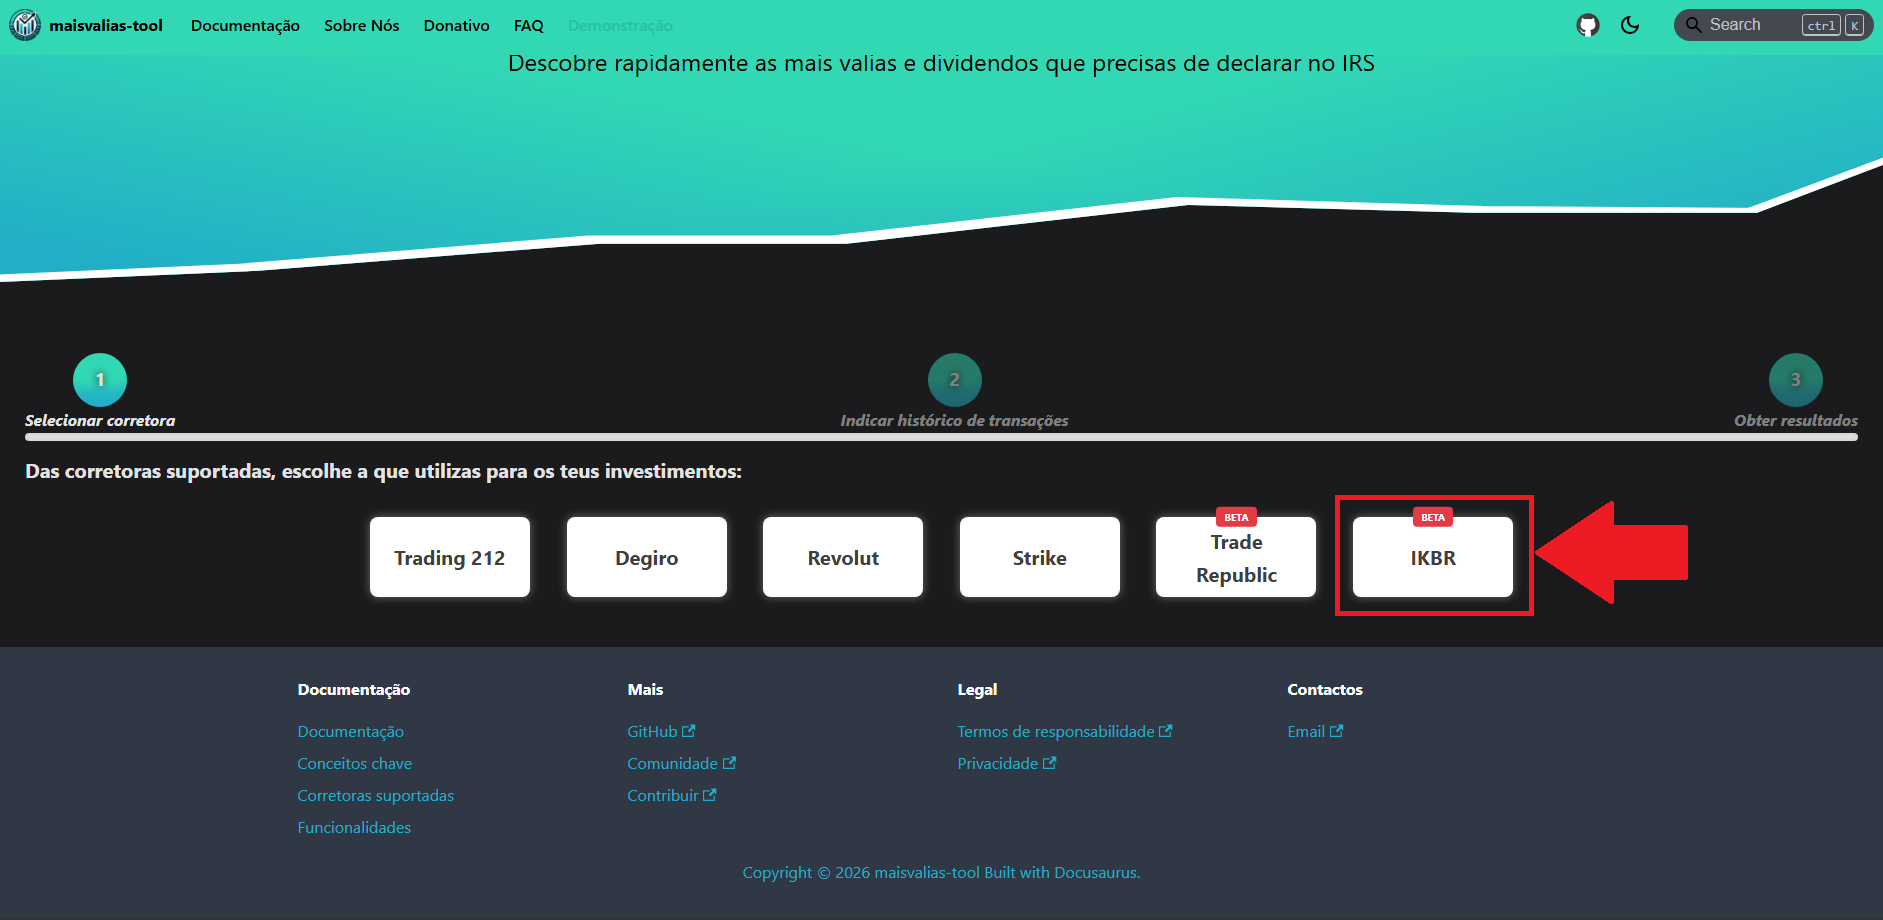Open footer Documentação link
The image size is (1883, 920).
(351, 732)
